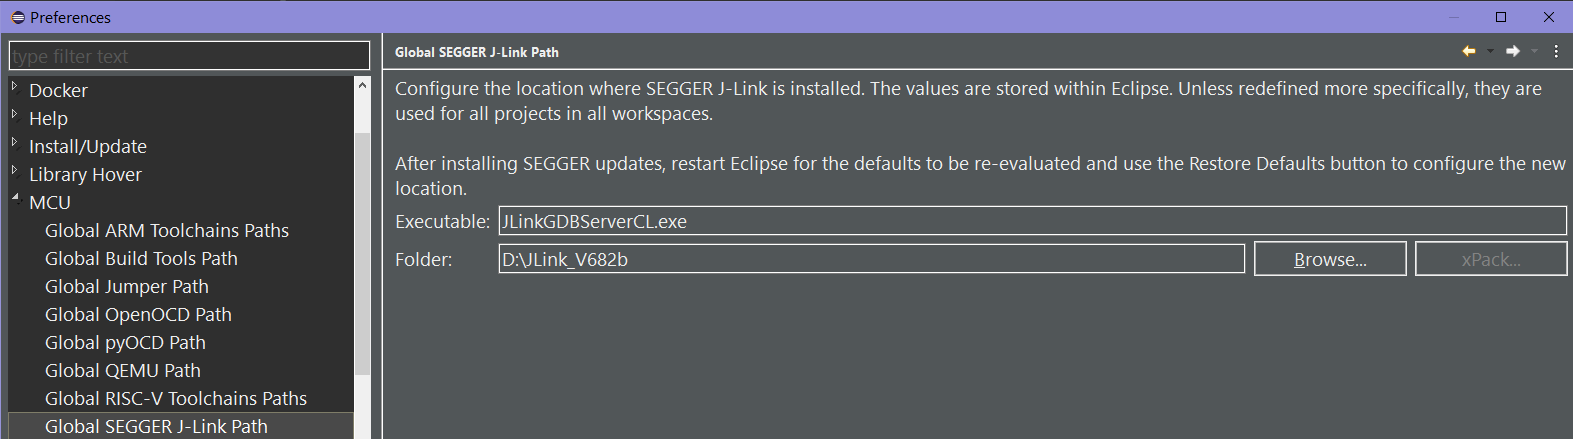
Task: Click the xPack... button
Action: click(x=1491, y=259)
